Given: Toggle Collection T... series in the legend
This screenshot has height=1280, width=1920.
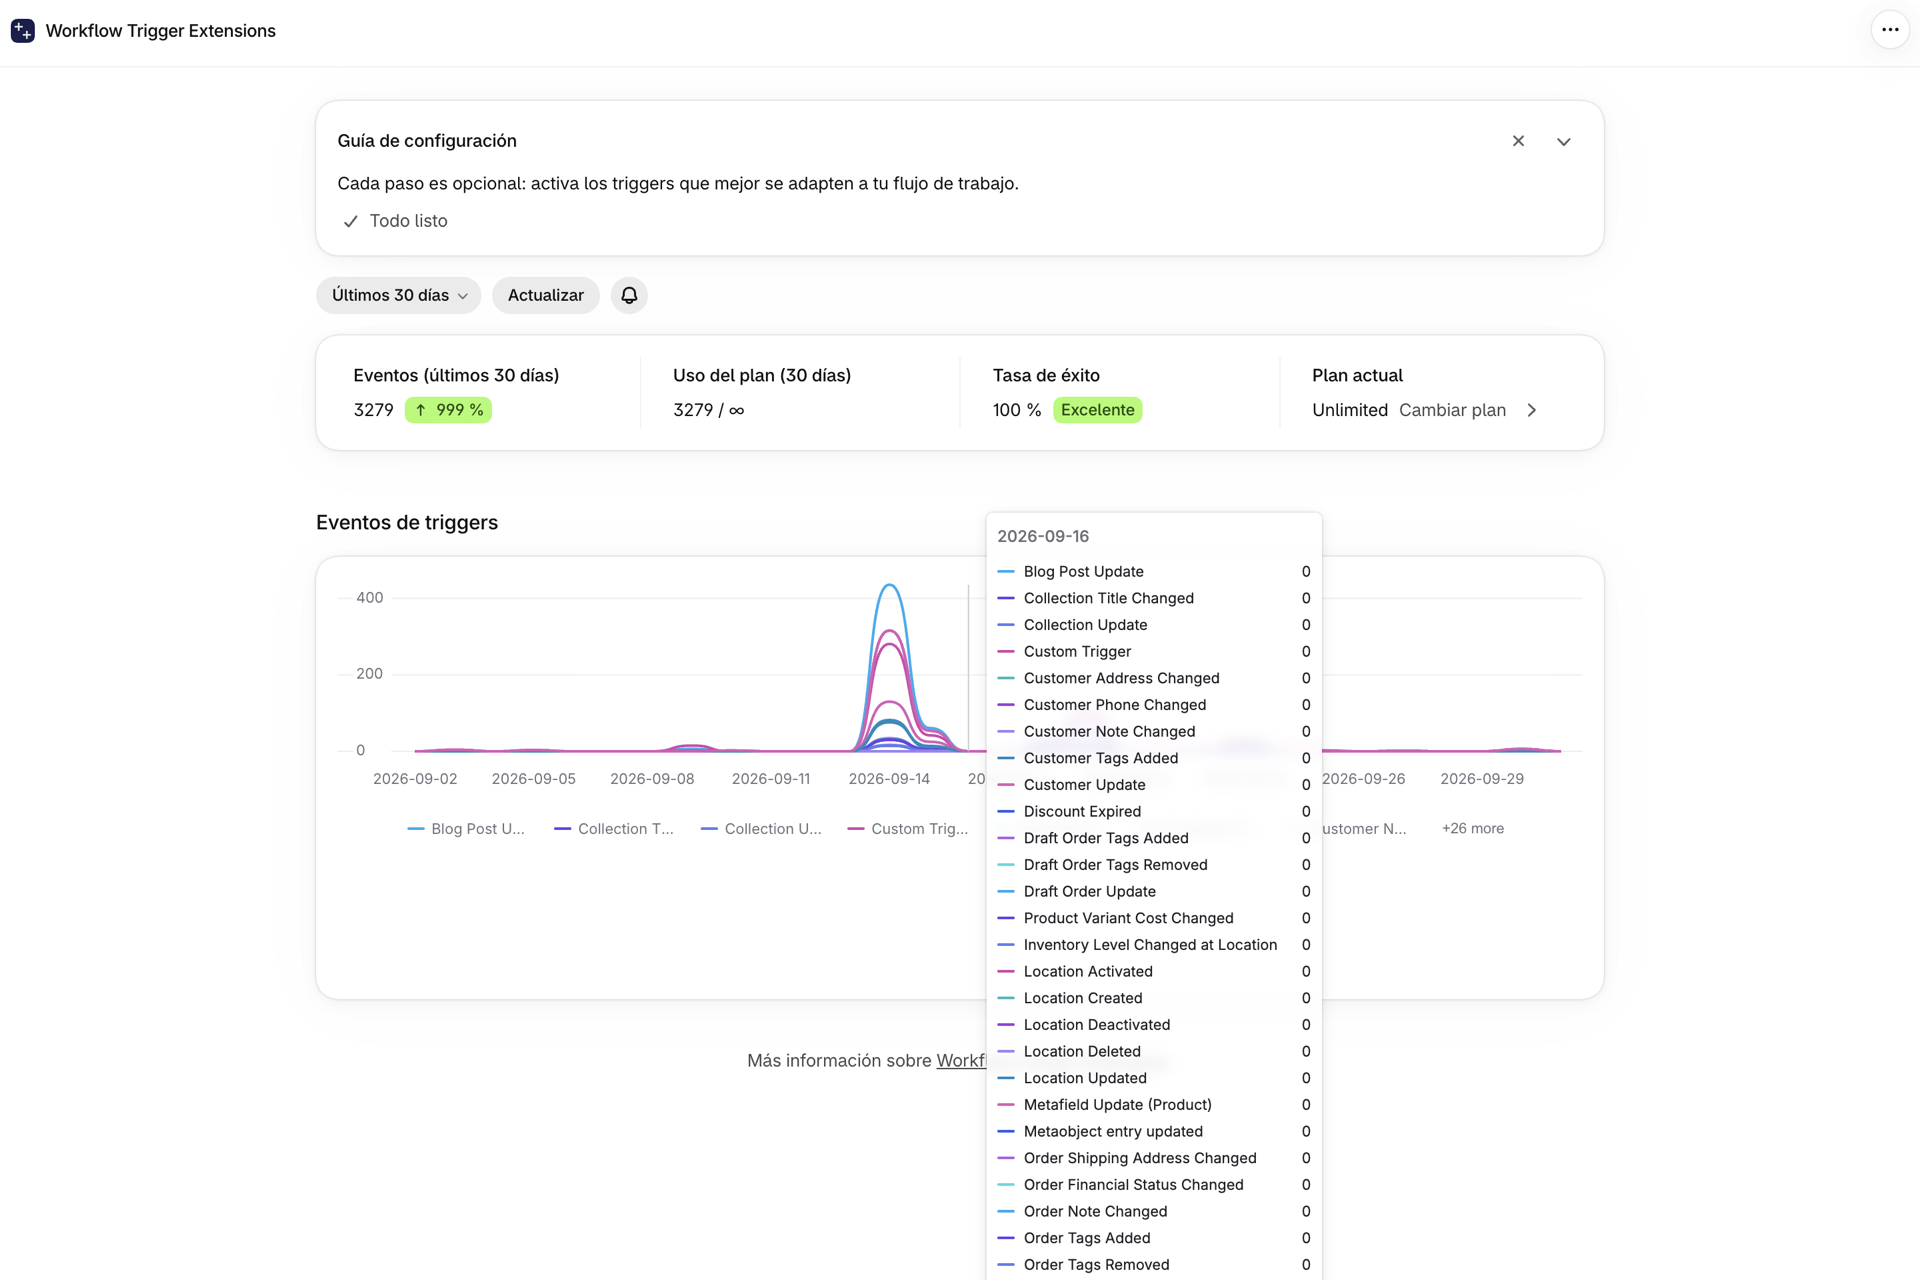Looking at the screenshot, I should (614, 829).
